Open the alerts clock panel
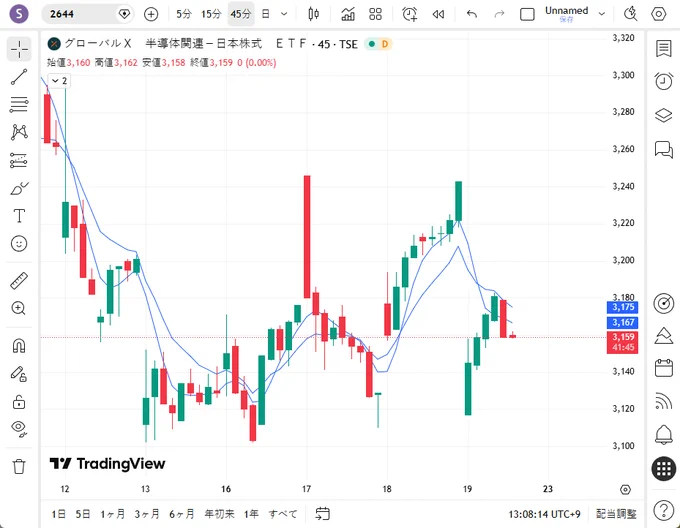 664,81
